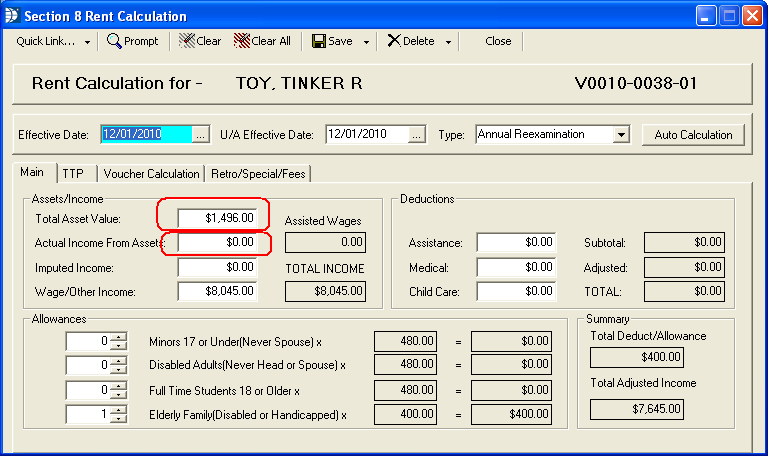Click the Total Adjusted Income $7,645.00 box
This screenshot has width=768, height=456.
coord(637,409)
